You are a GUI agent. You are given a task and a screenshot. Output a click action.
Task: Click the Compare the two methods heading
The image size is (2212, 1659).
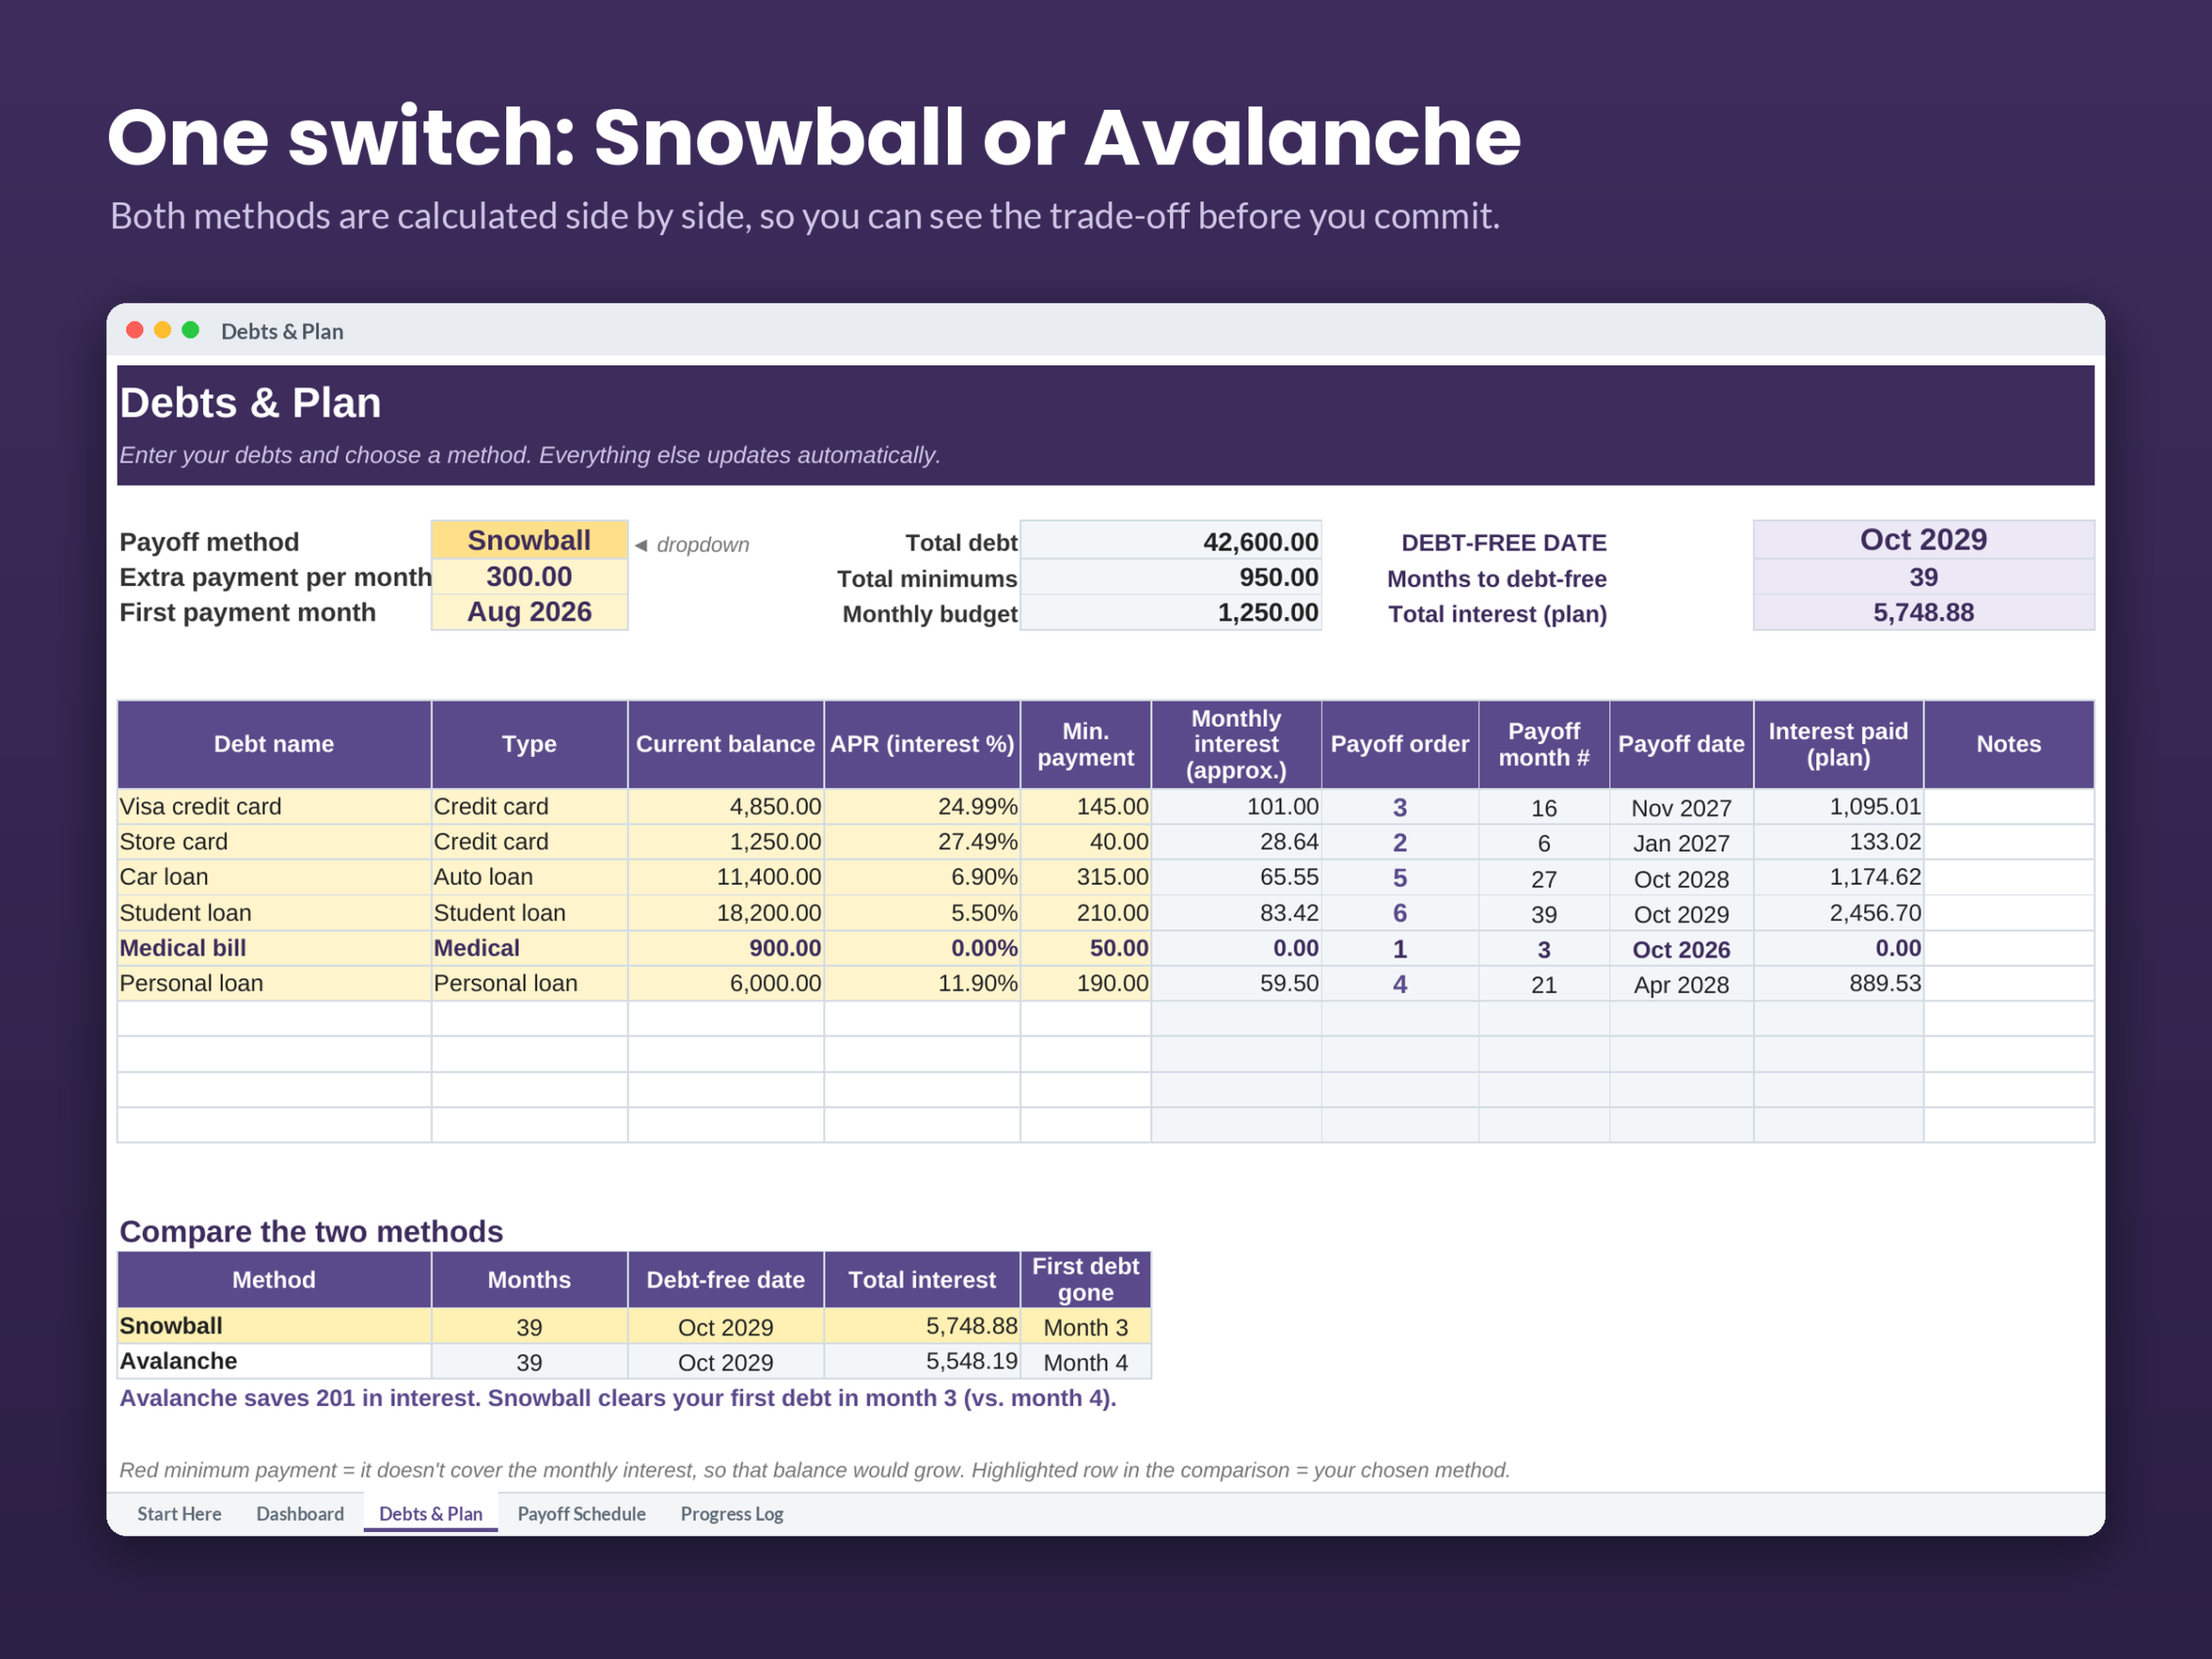pyautogui.click(x=311, y=1231)
